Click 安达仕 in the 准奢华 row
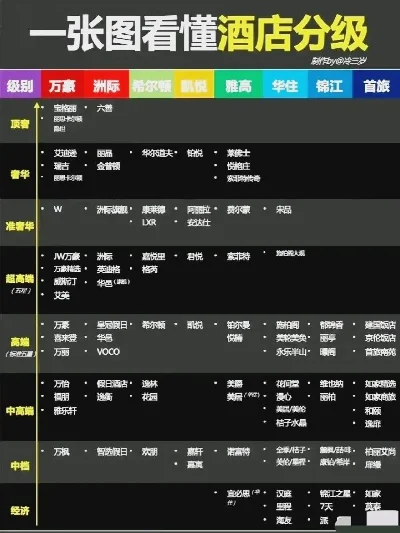 click(199, 223)
